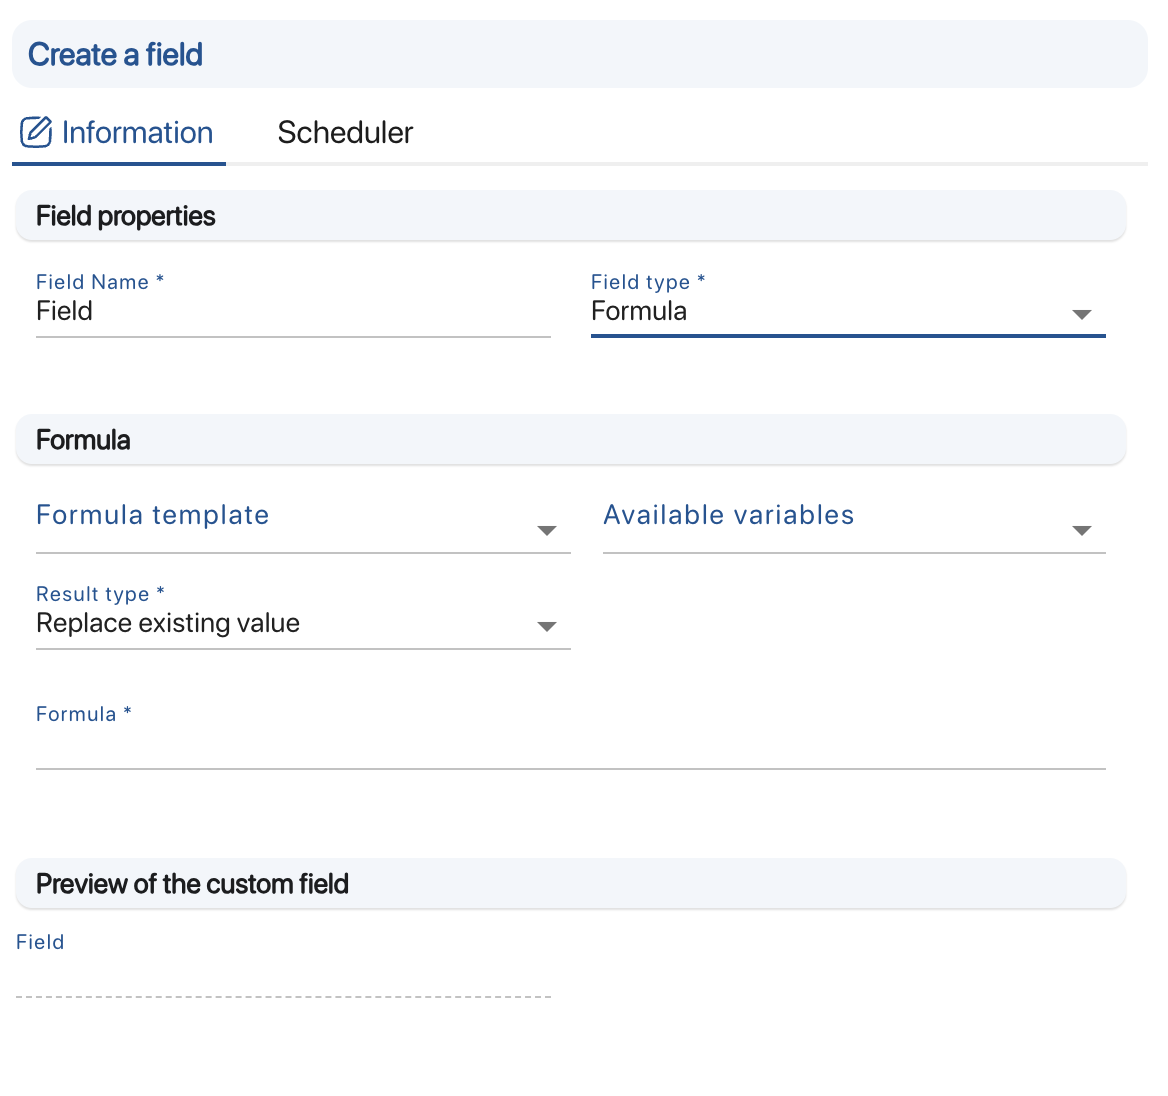
Task: Select the Replace existing value option
Action: point(167,624)
